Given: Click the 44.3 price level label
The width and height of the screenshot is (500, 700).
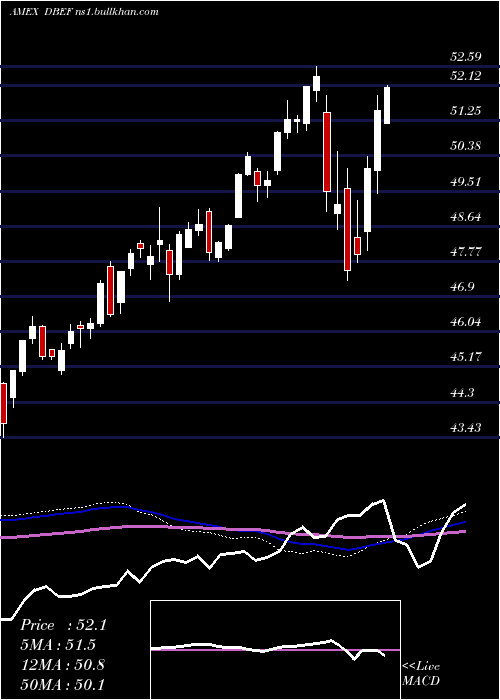Looking at the screenshot, I should [462, 393].
